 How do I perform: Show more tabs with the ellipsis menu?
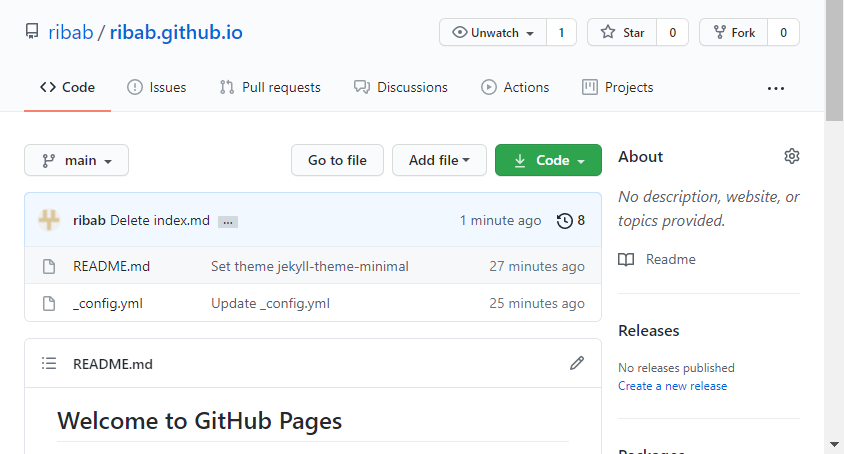[776, 88]
